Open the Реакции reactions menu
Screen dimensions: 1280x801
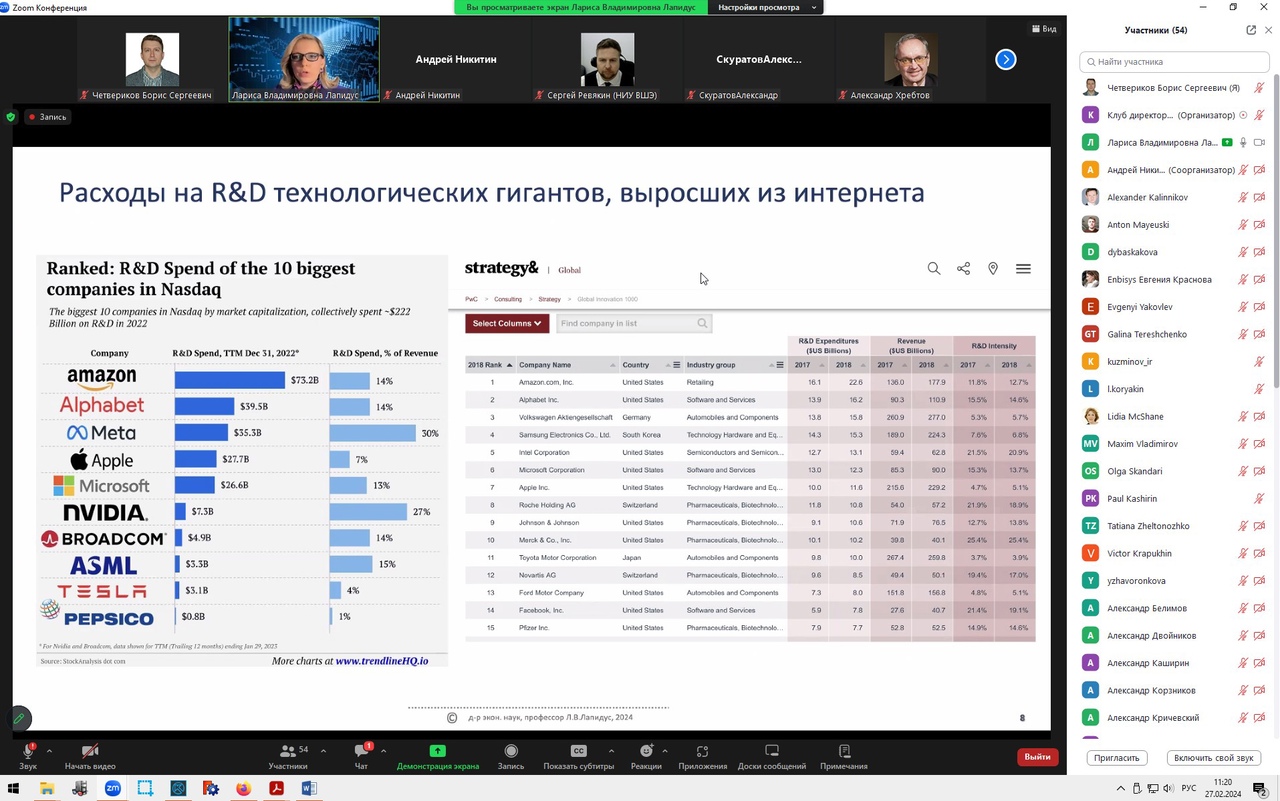[646, 756]
